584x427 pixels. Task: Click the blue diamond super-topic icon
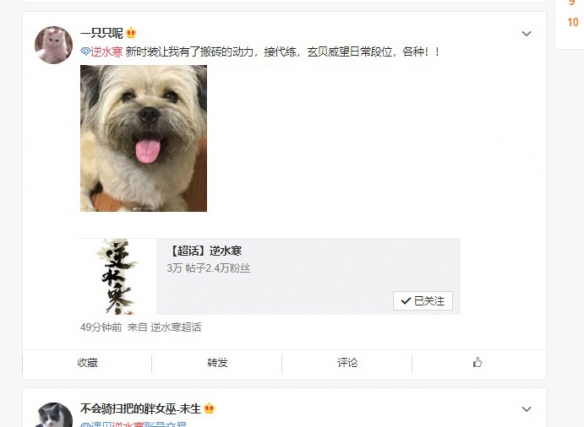click(x=85, y=52)
